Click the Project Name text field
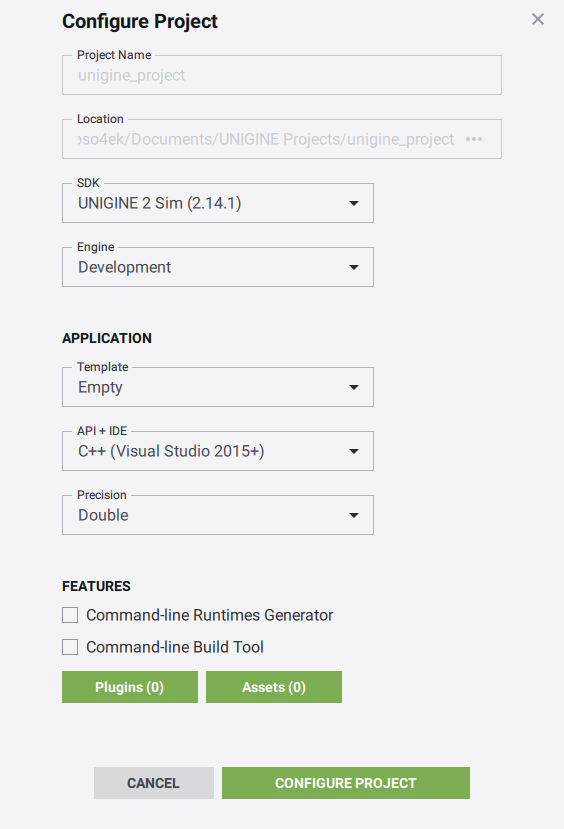 [x=282, y=75]
